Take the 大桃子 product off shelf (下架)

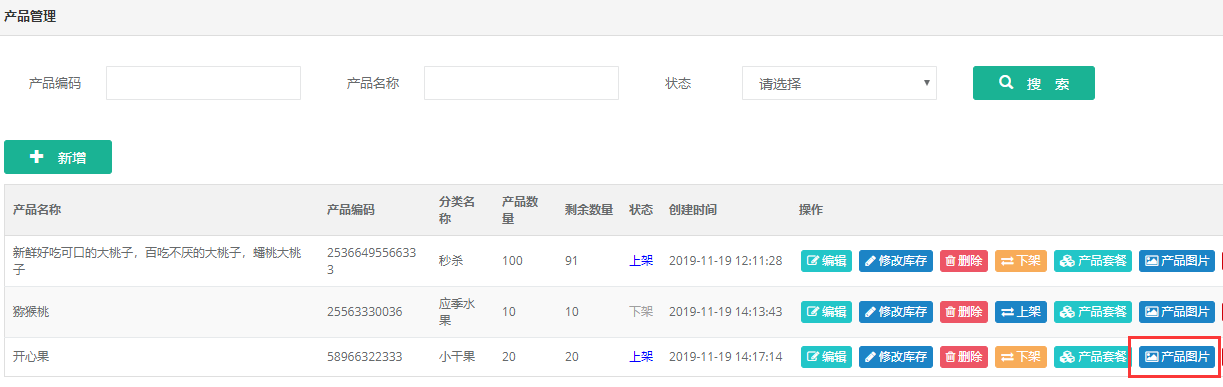1020,261
